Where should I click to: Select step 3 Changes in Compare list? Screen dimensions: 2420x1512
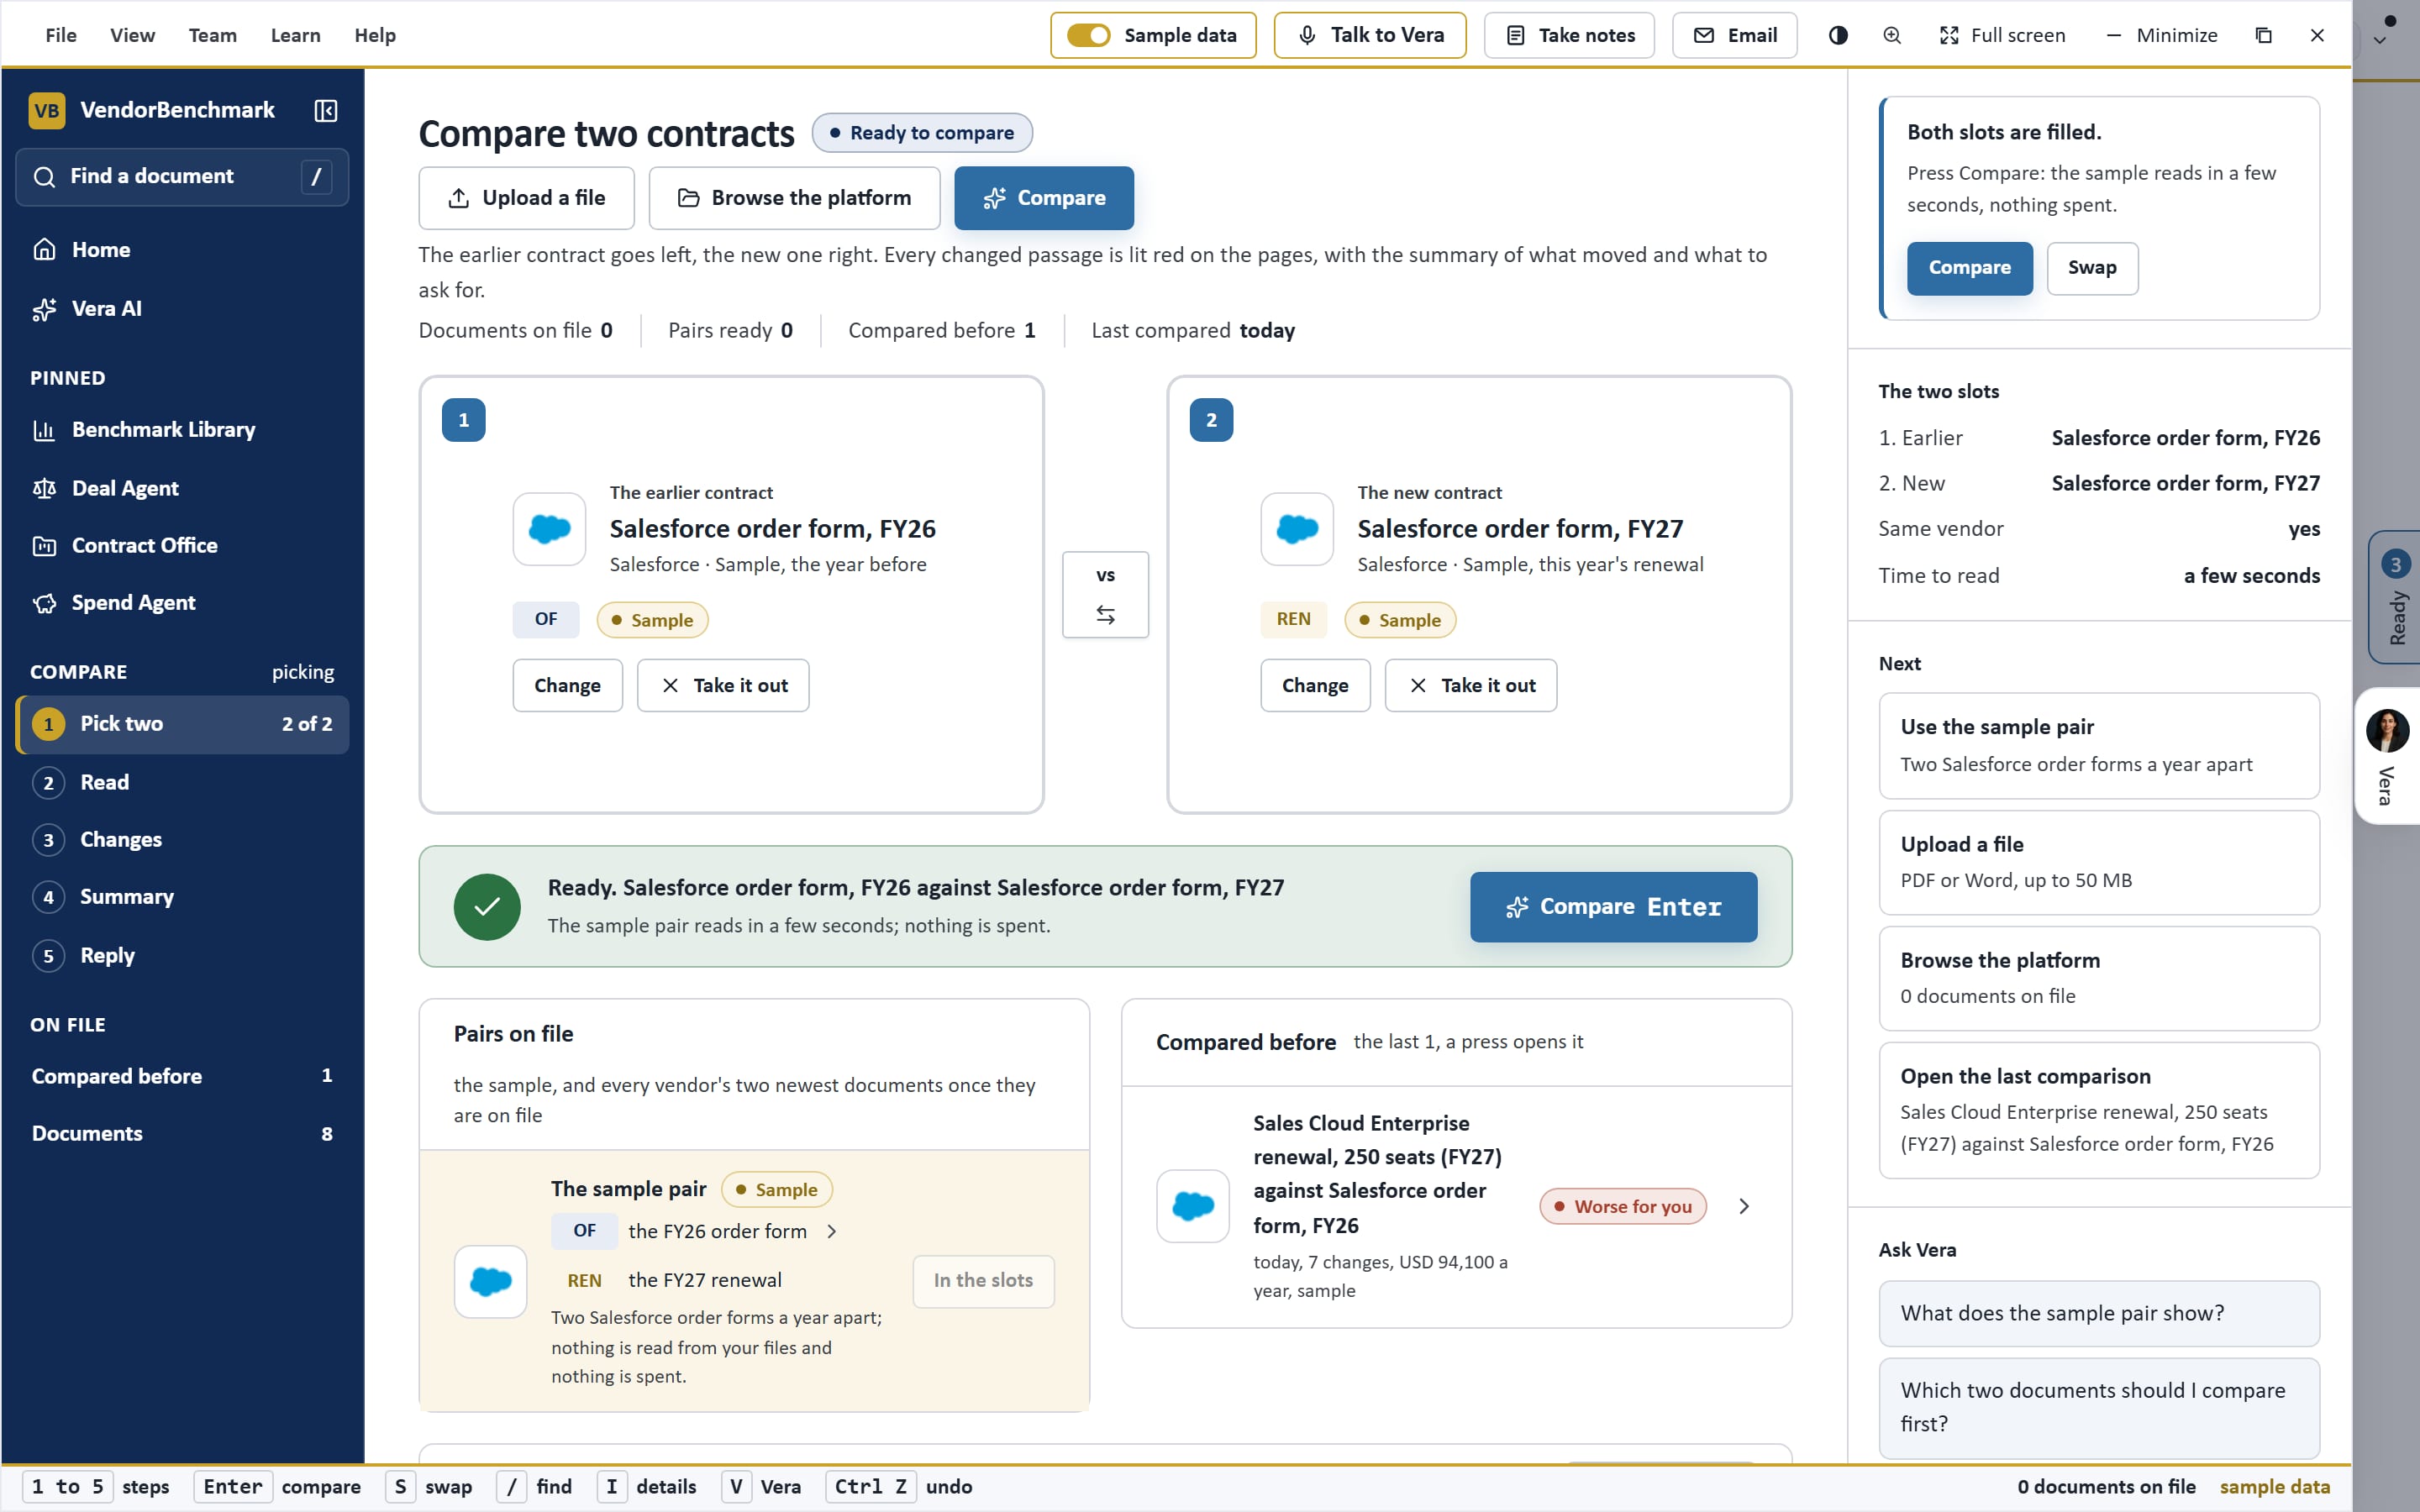pos(182,840)
